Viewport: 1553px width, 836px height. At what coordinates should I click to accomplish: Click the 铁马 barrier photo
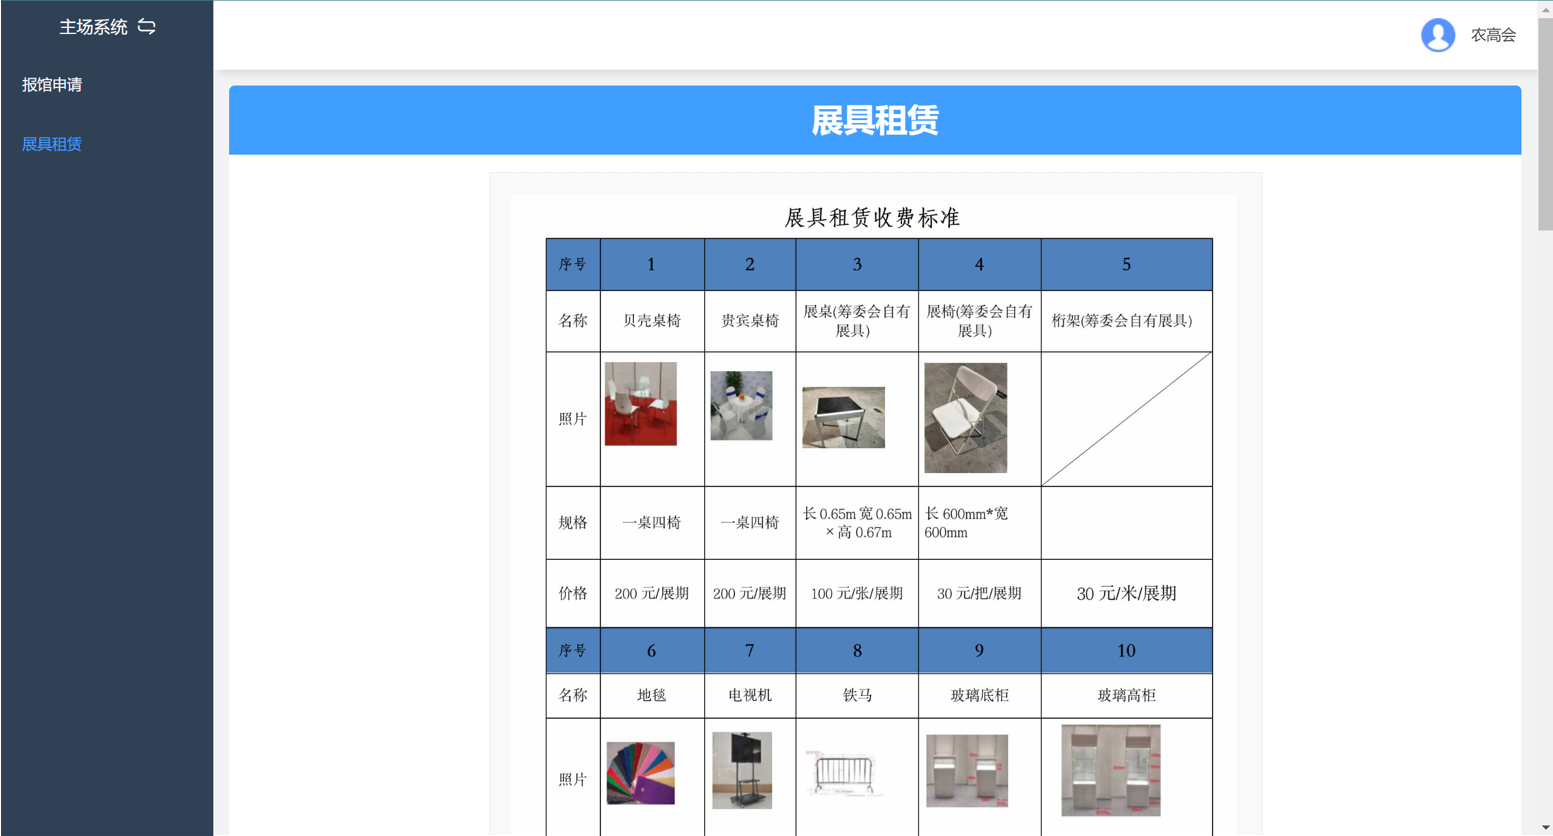[x=844, y=775]
